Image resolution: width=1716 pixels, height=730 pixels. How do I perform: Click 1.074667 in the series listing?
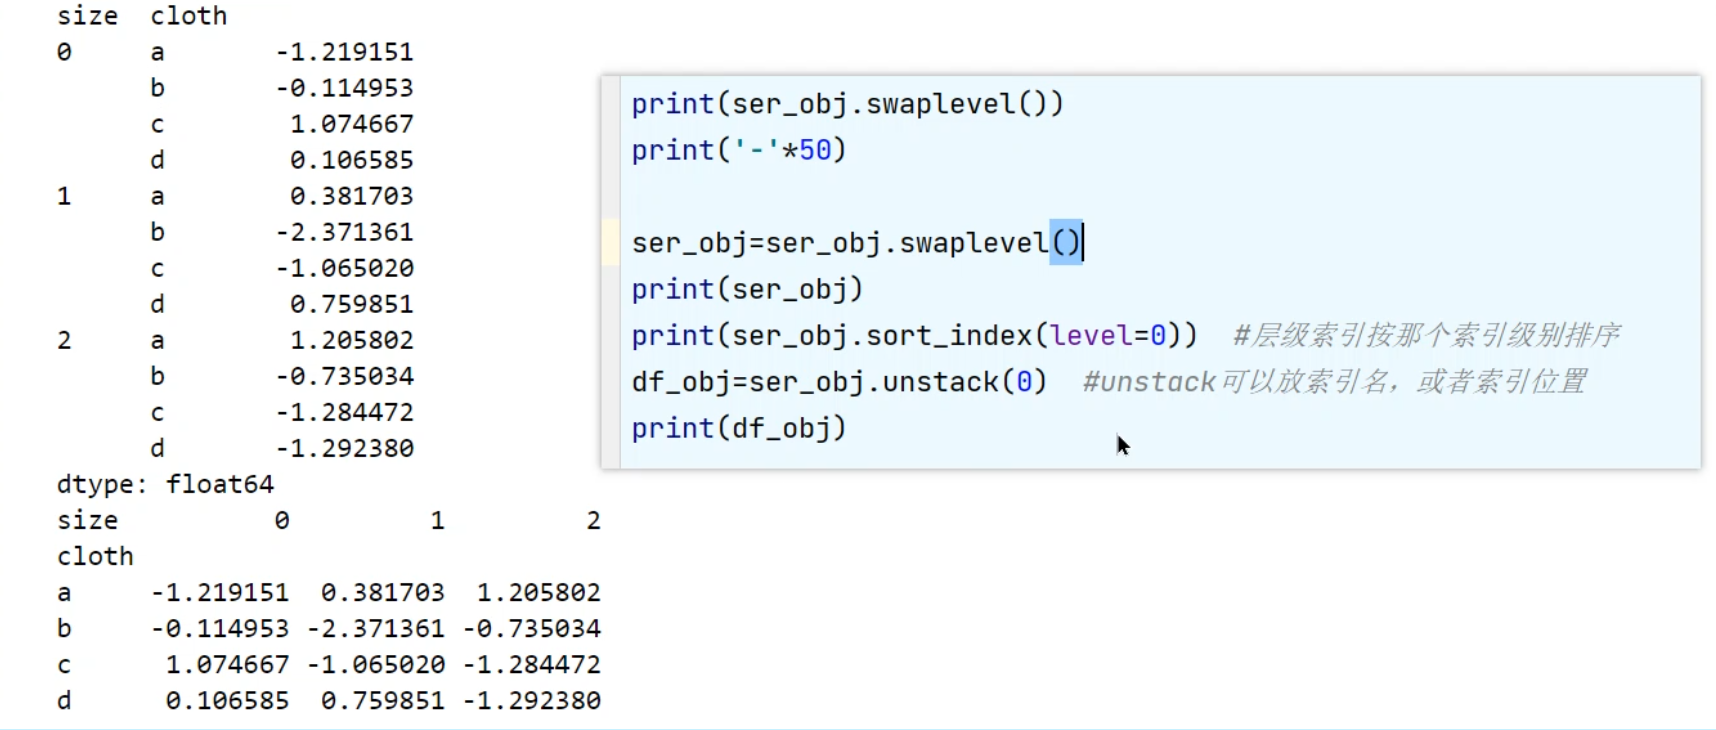[x=351, y=124]
